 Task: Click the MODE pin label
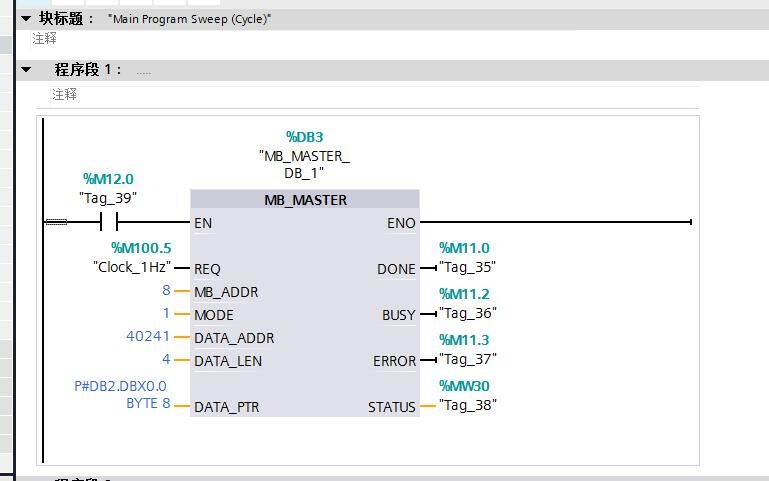pyautogui.click(x=214, y=315)
